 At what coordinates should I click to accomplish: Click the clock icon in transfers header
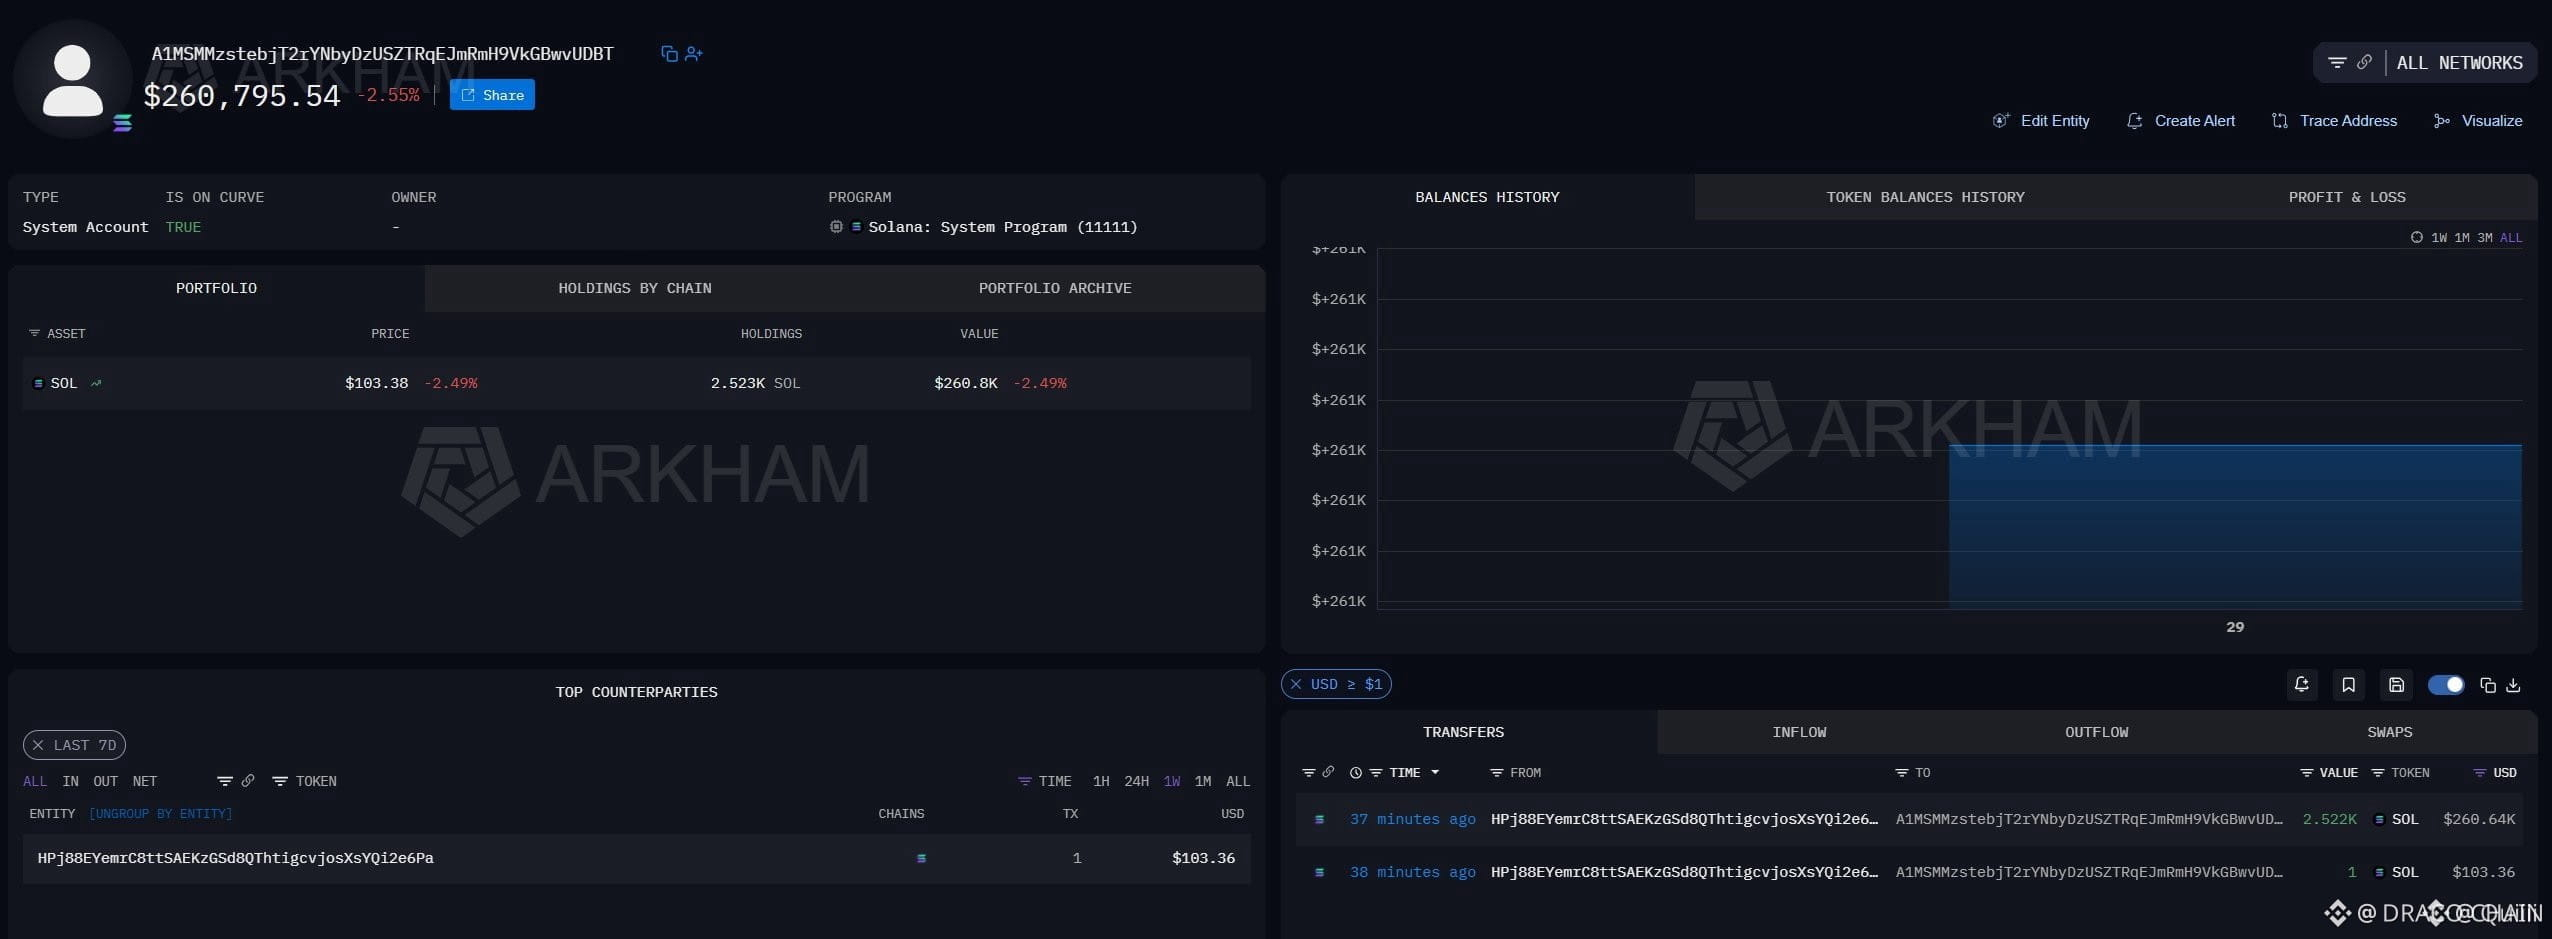(1356, 773)
